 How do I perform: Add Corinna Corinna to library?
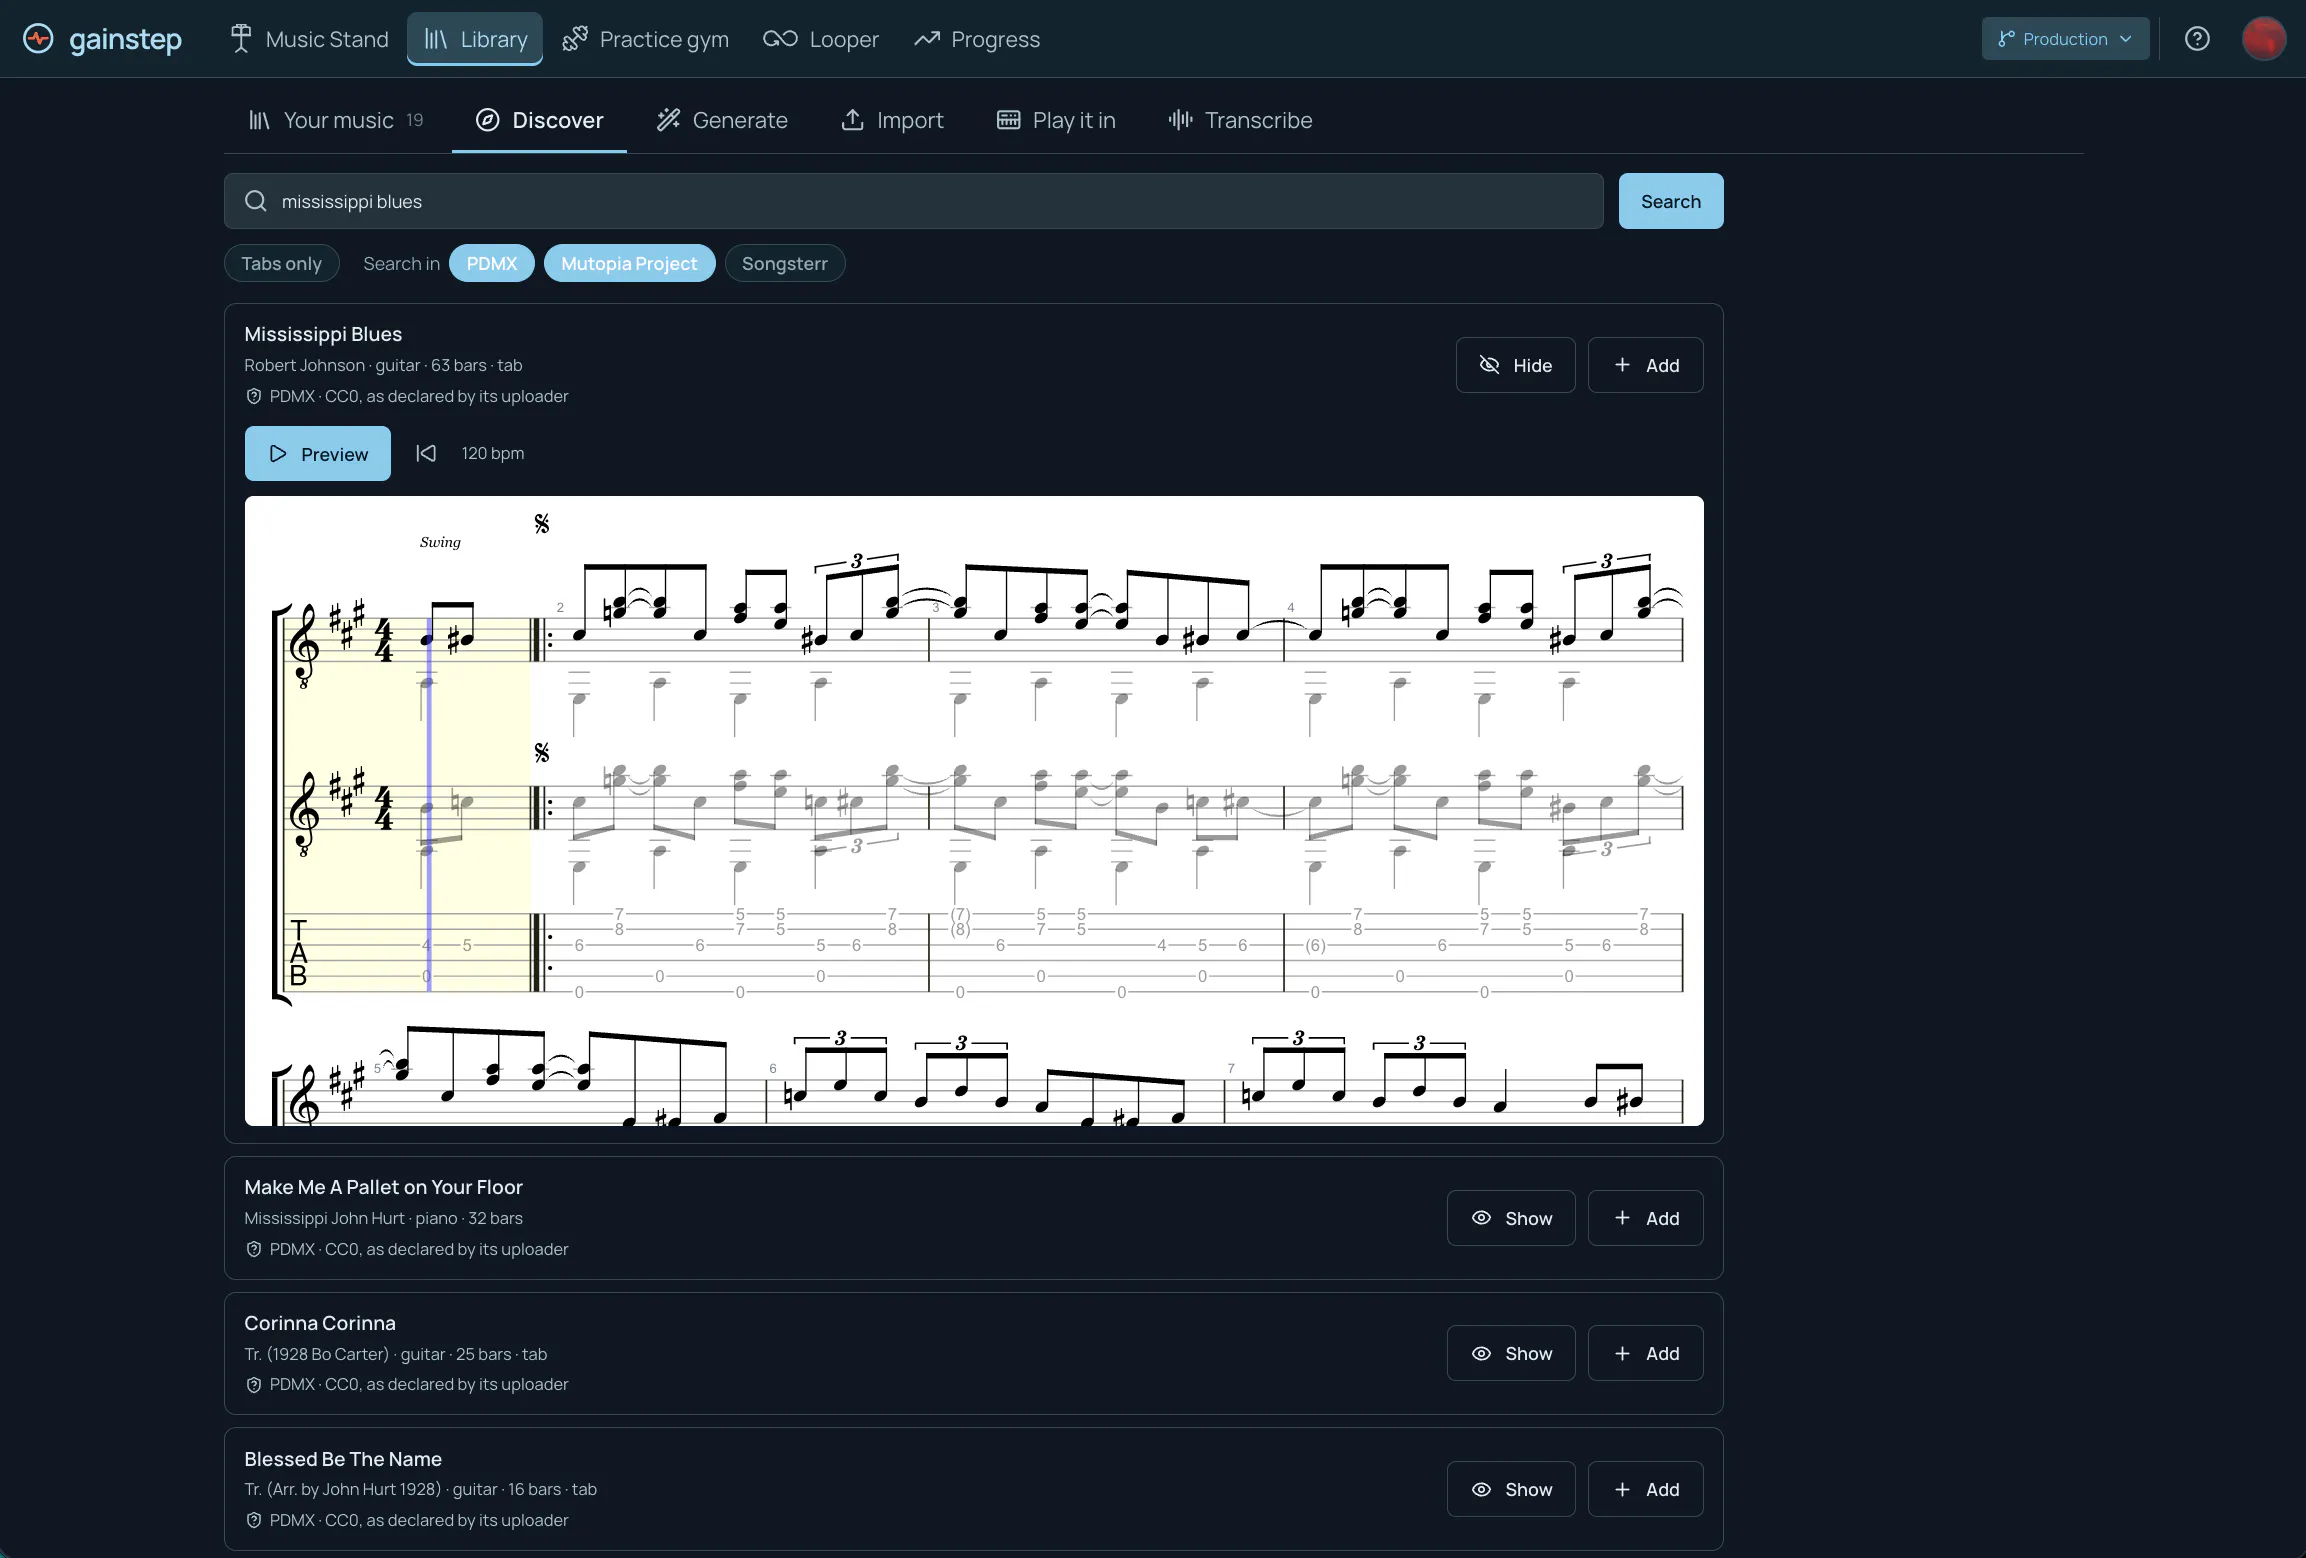tap(1645, 1353)
